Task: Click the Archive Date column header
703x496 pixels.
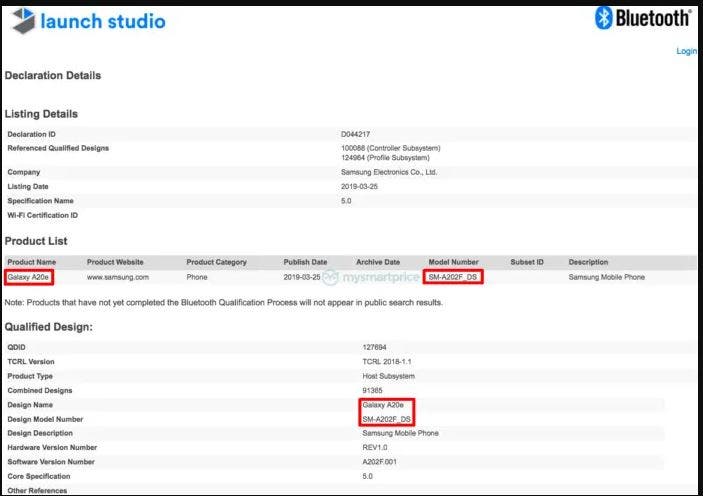Action: 378,262
